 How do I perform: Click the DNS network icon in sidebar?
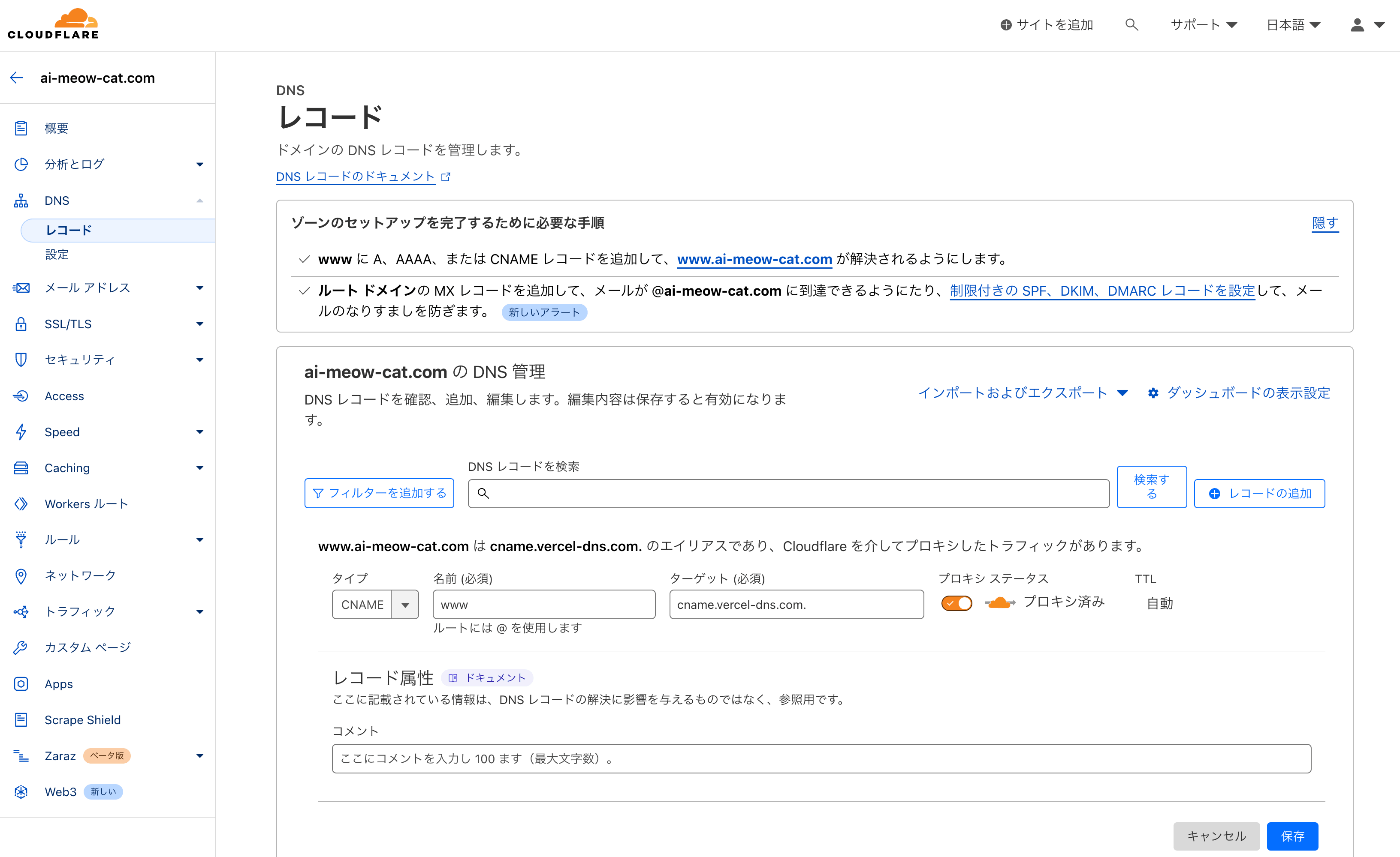(x=21, y=201)
